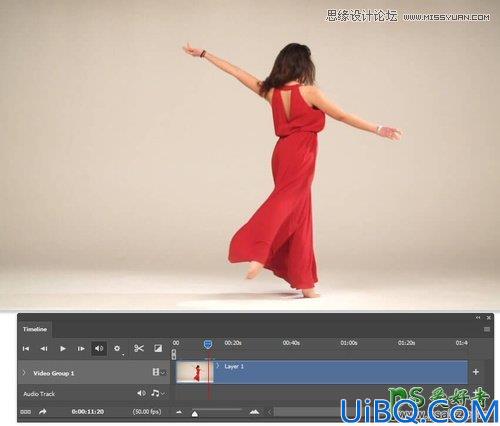
Task: Click the 01:00s ruler mark
Action: tap(349, 343)
